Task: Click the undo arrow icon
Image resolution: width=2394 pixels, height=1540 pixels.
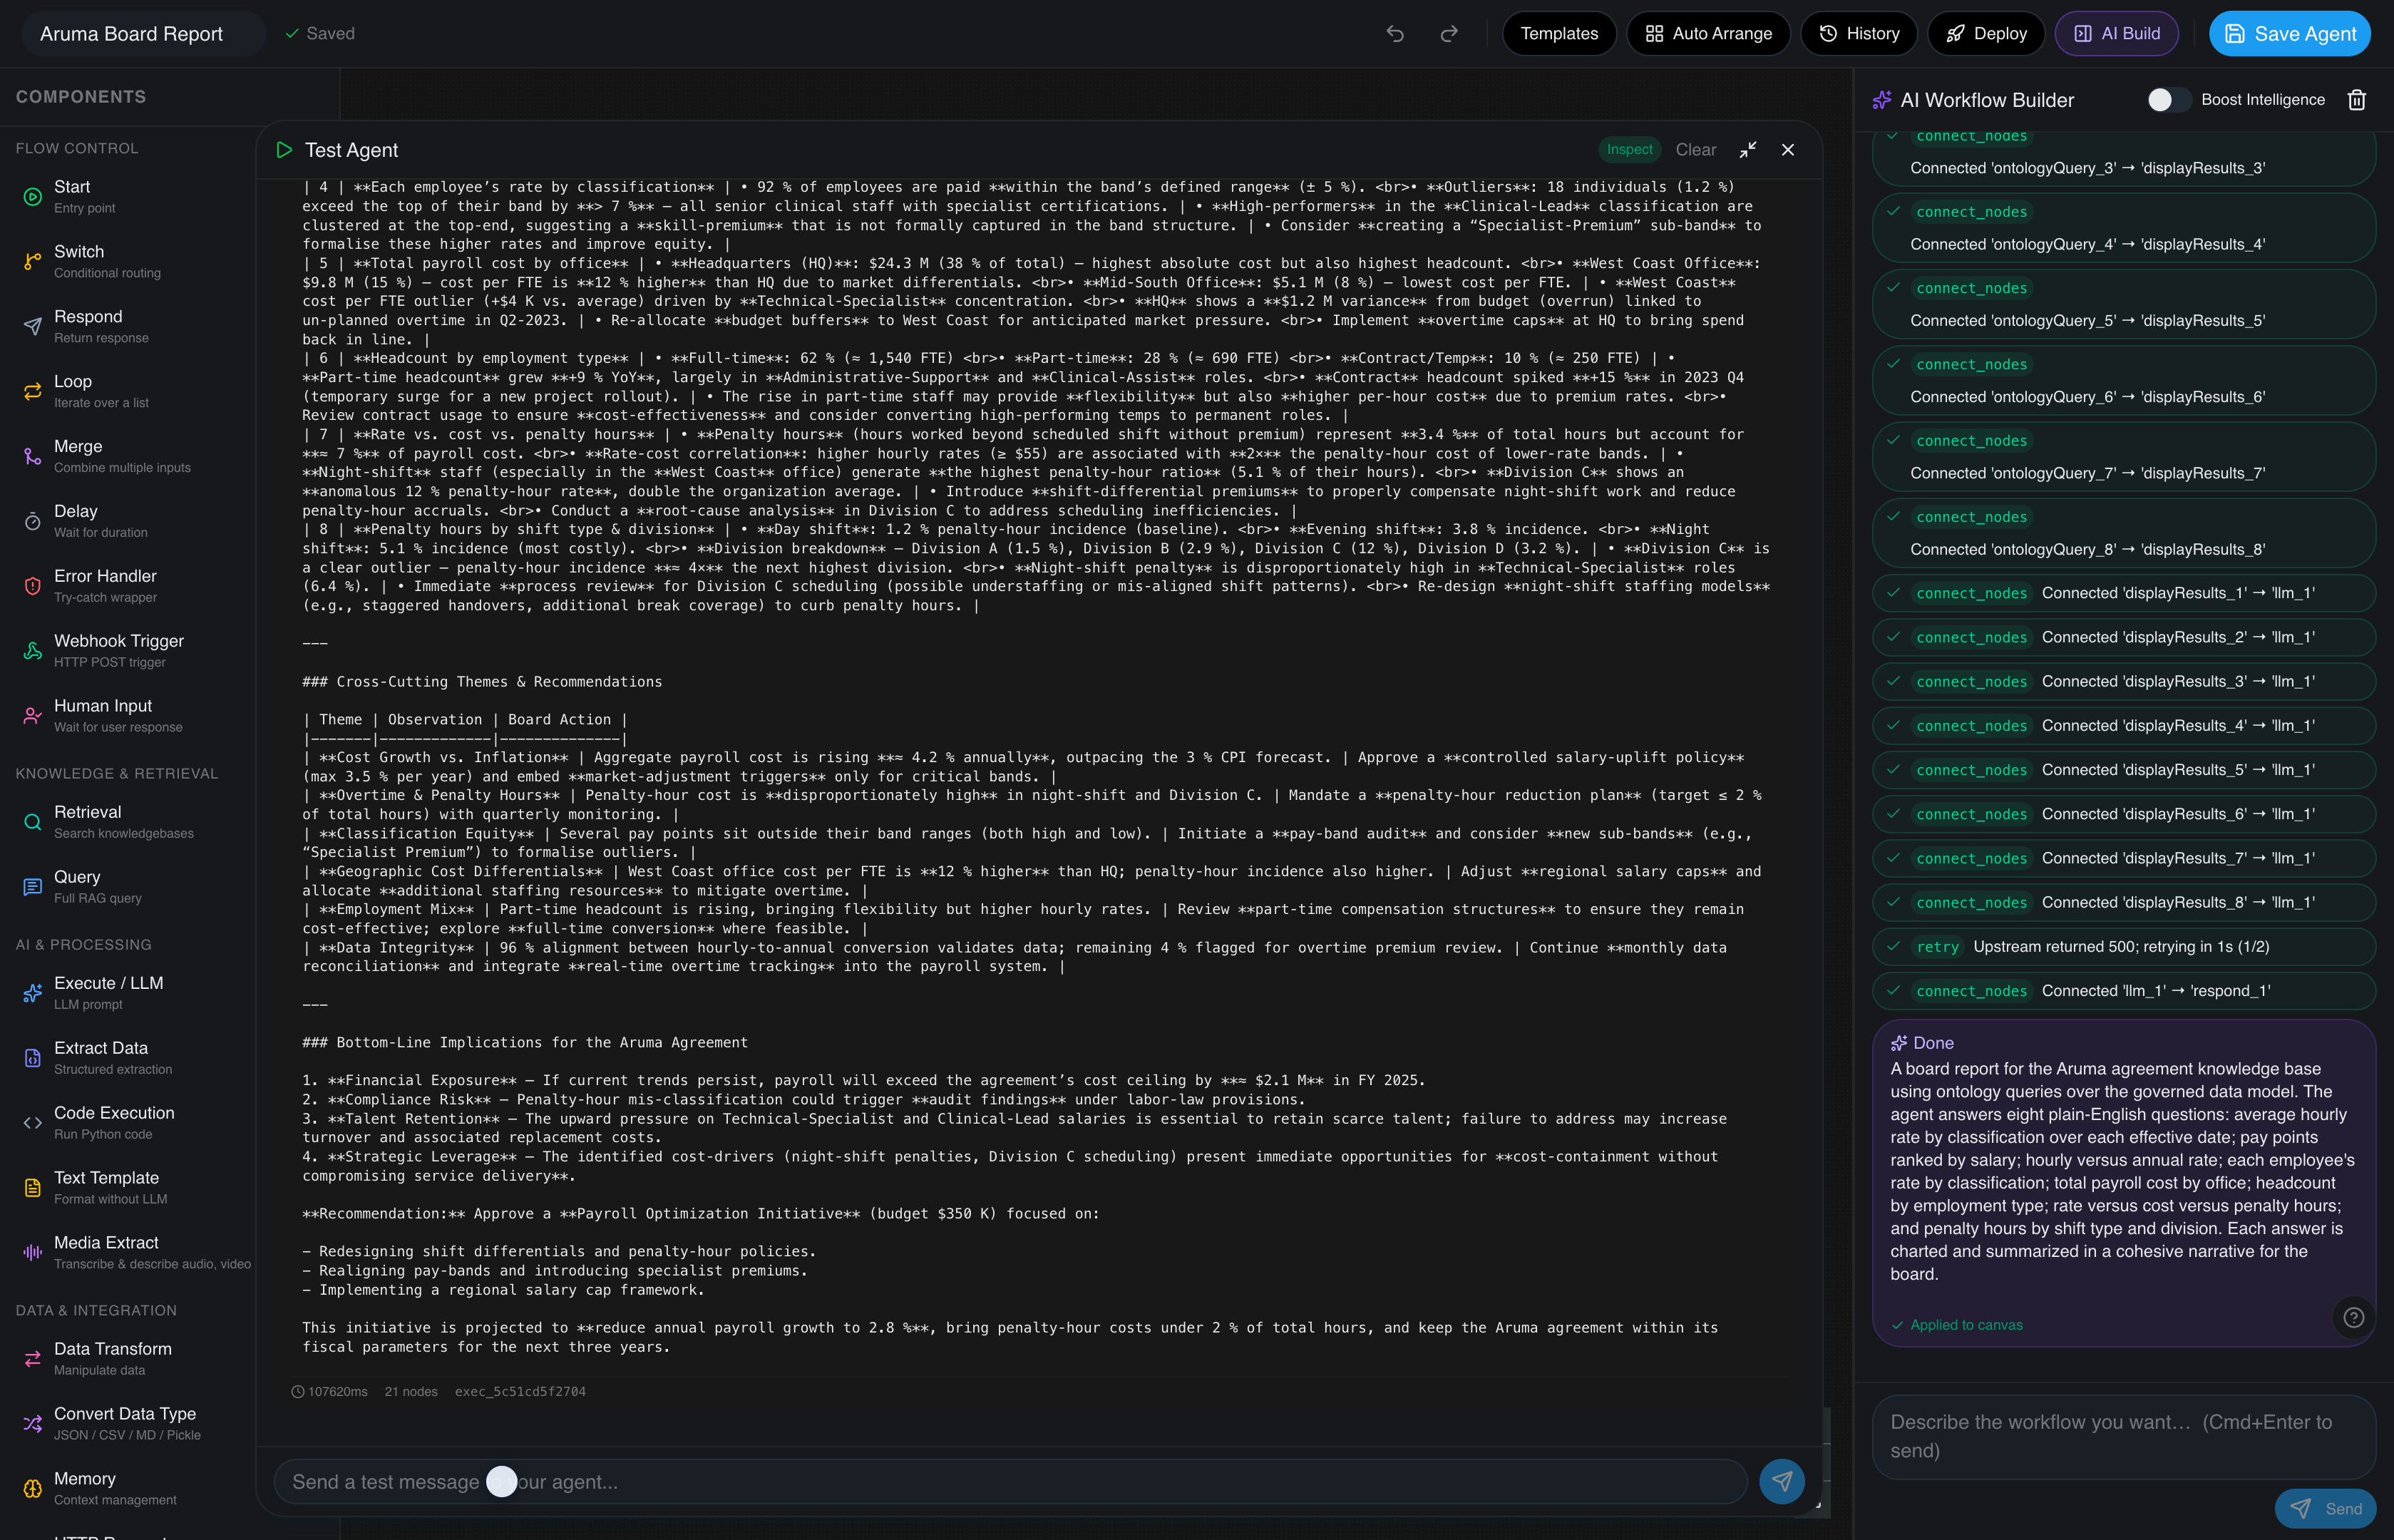Action: tap(1395, 34)
